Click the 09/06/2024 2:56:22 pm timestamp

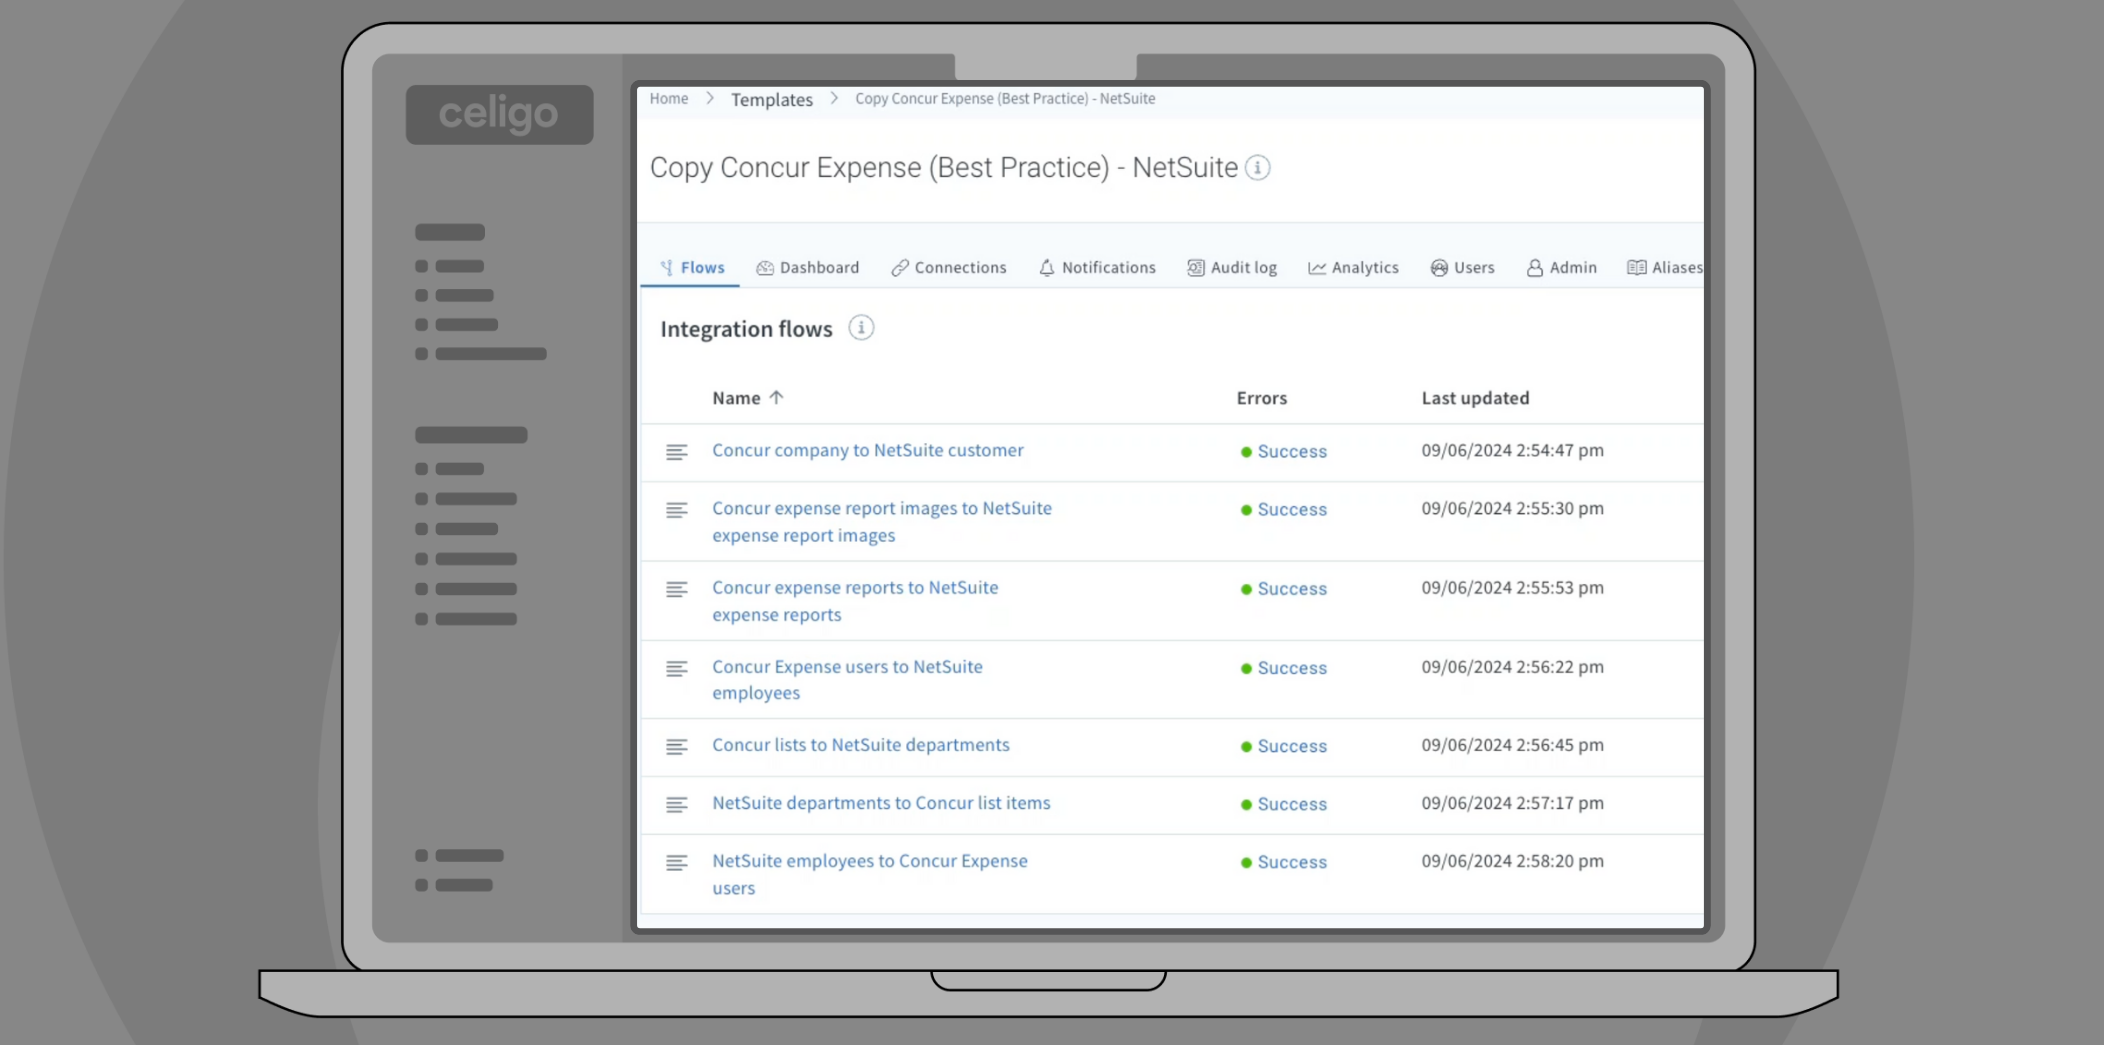[x=1512, y=666]
